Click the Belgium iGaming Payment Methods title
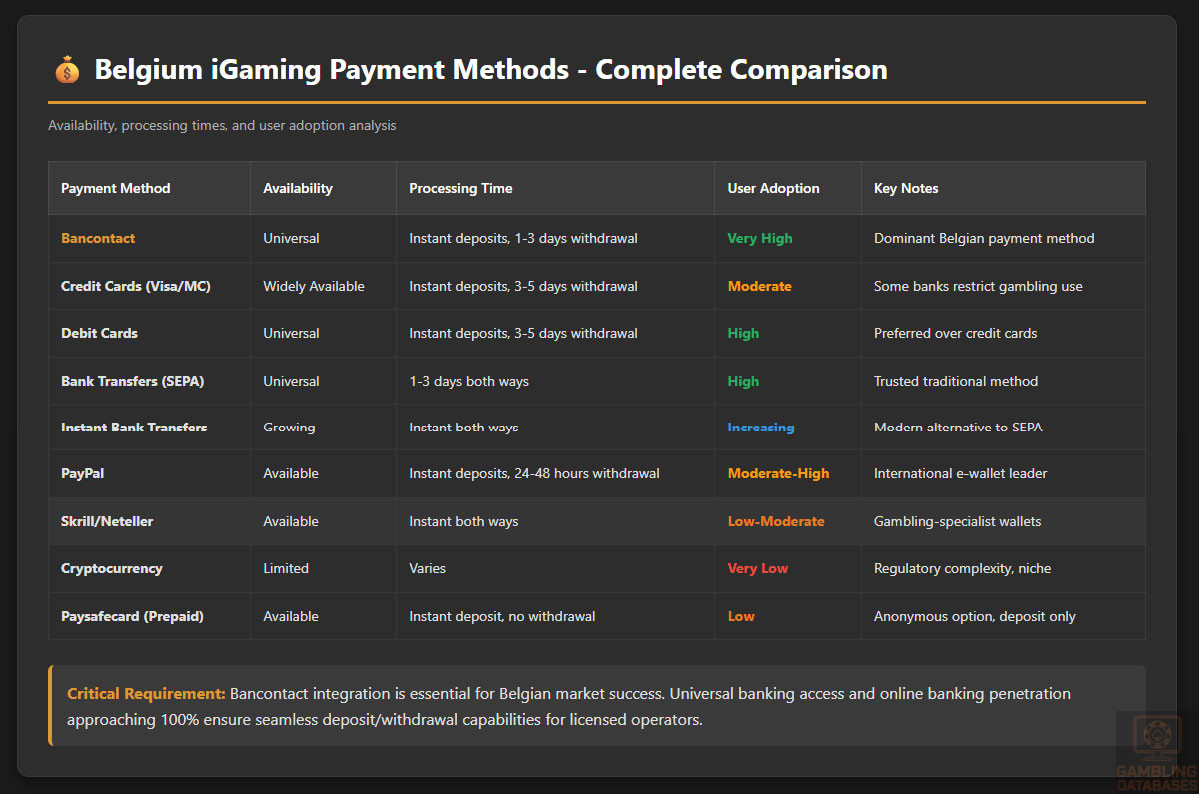Viewport: 1199px width, 794px height. [490, 70]
